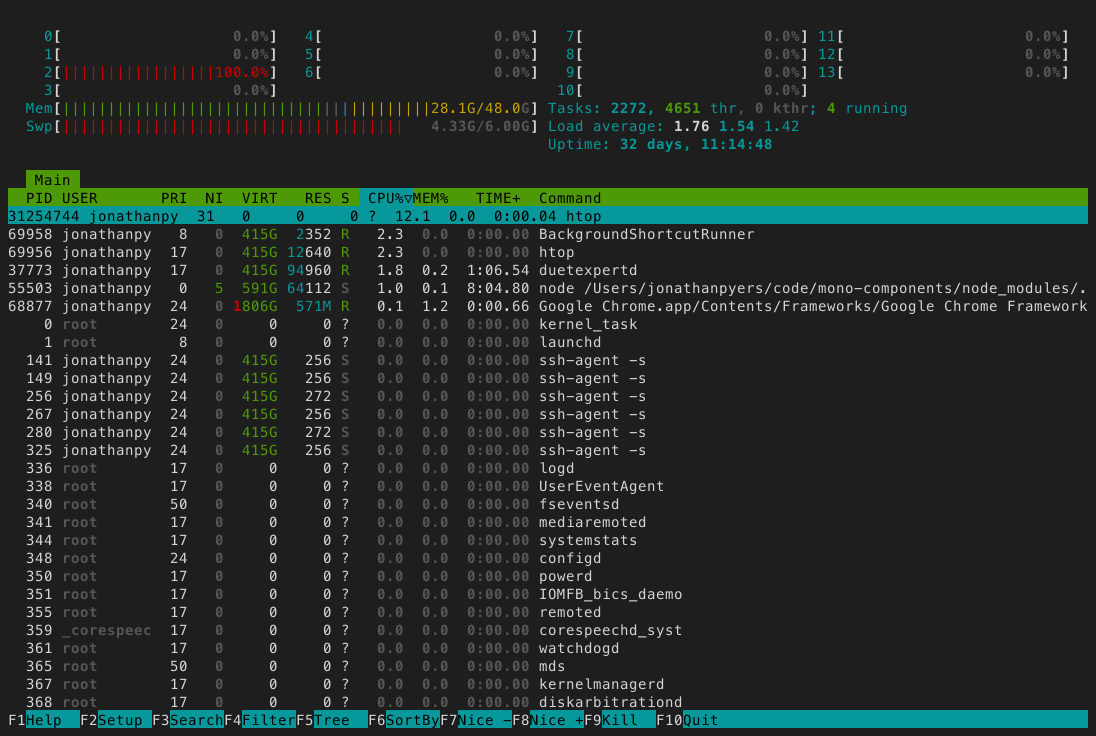The image size is (1096, 736).
Task: Select the duetexpertd process row
Action: click(400, 270)
